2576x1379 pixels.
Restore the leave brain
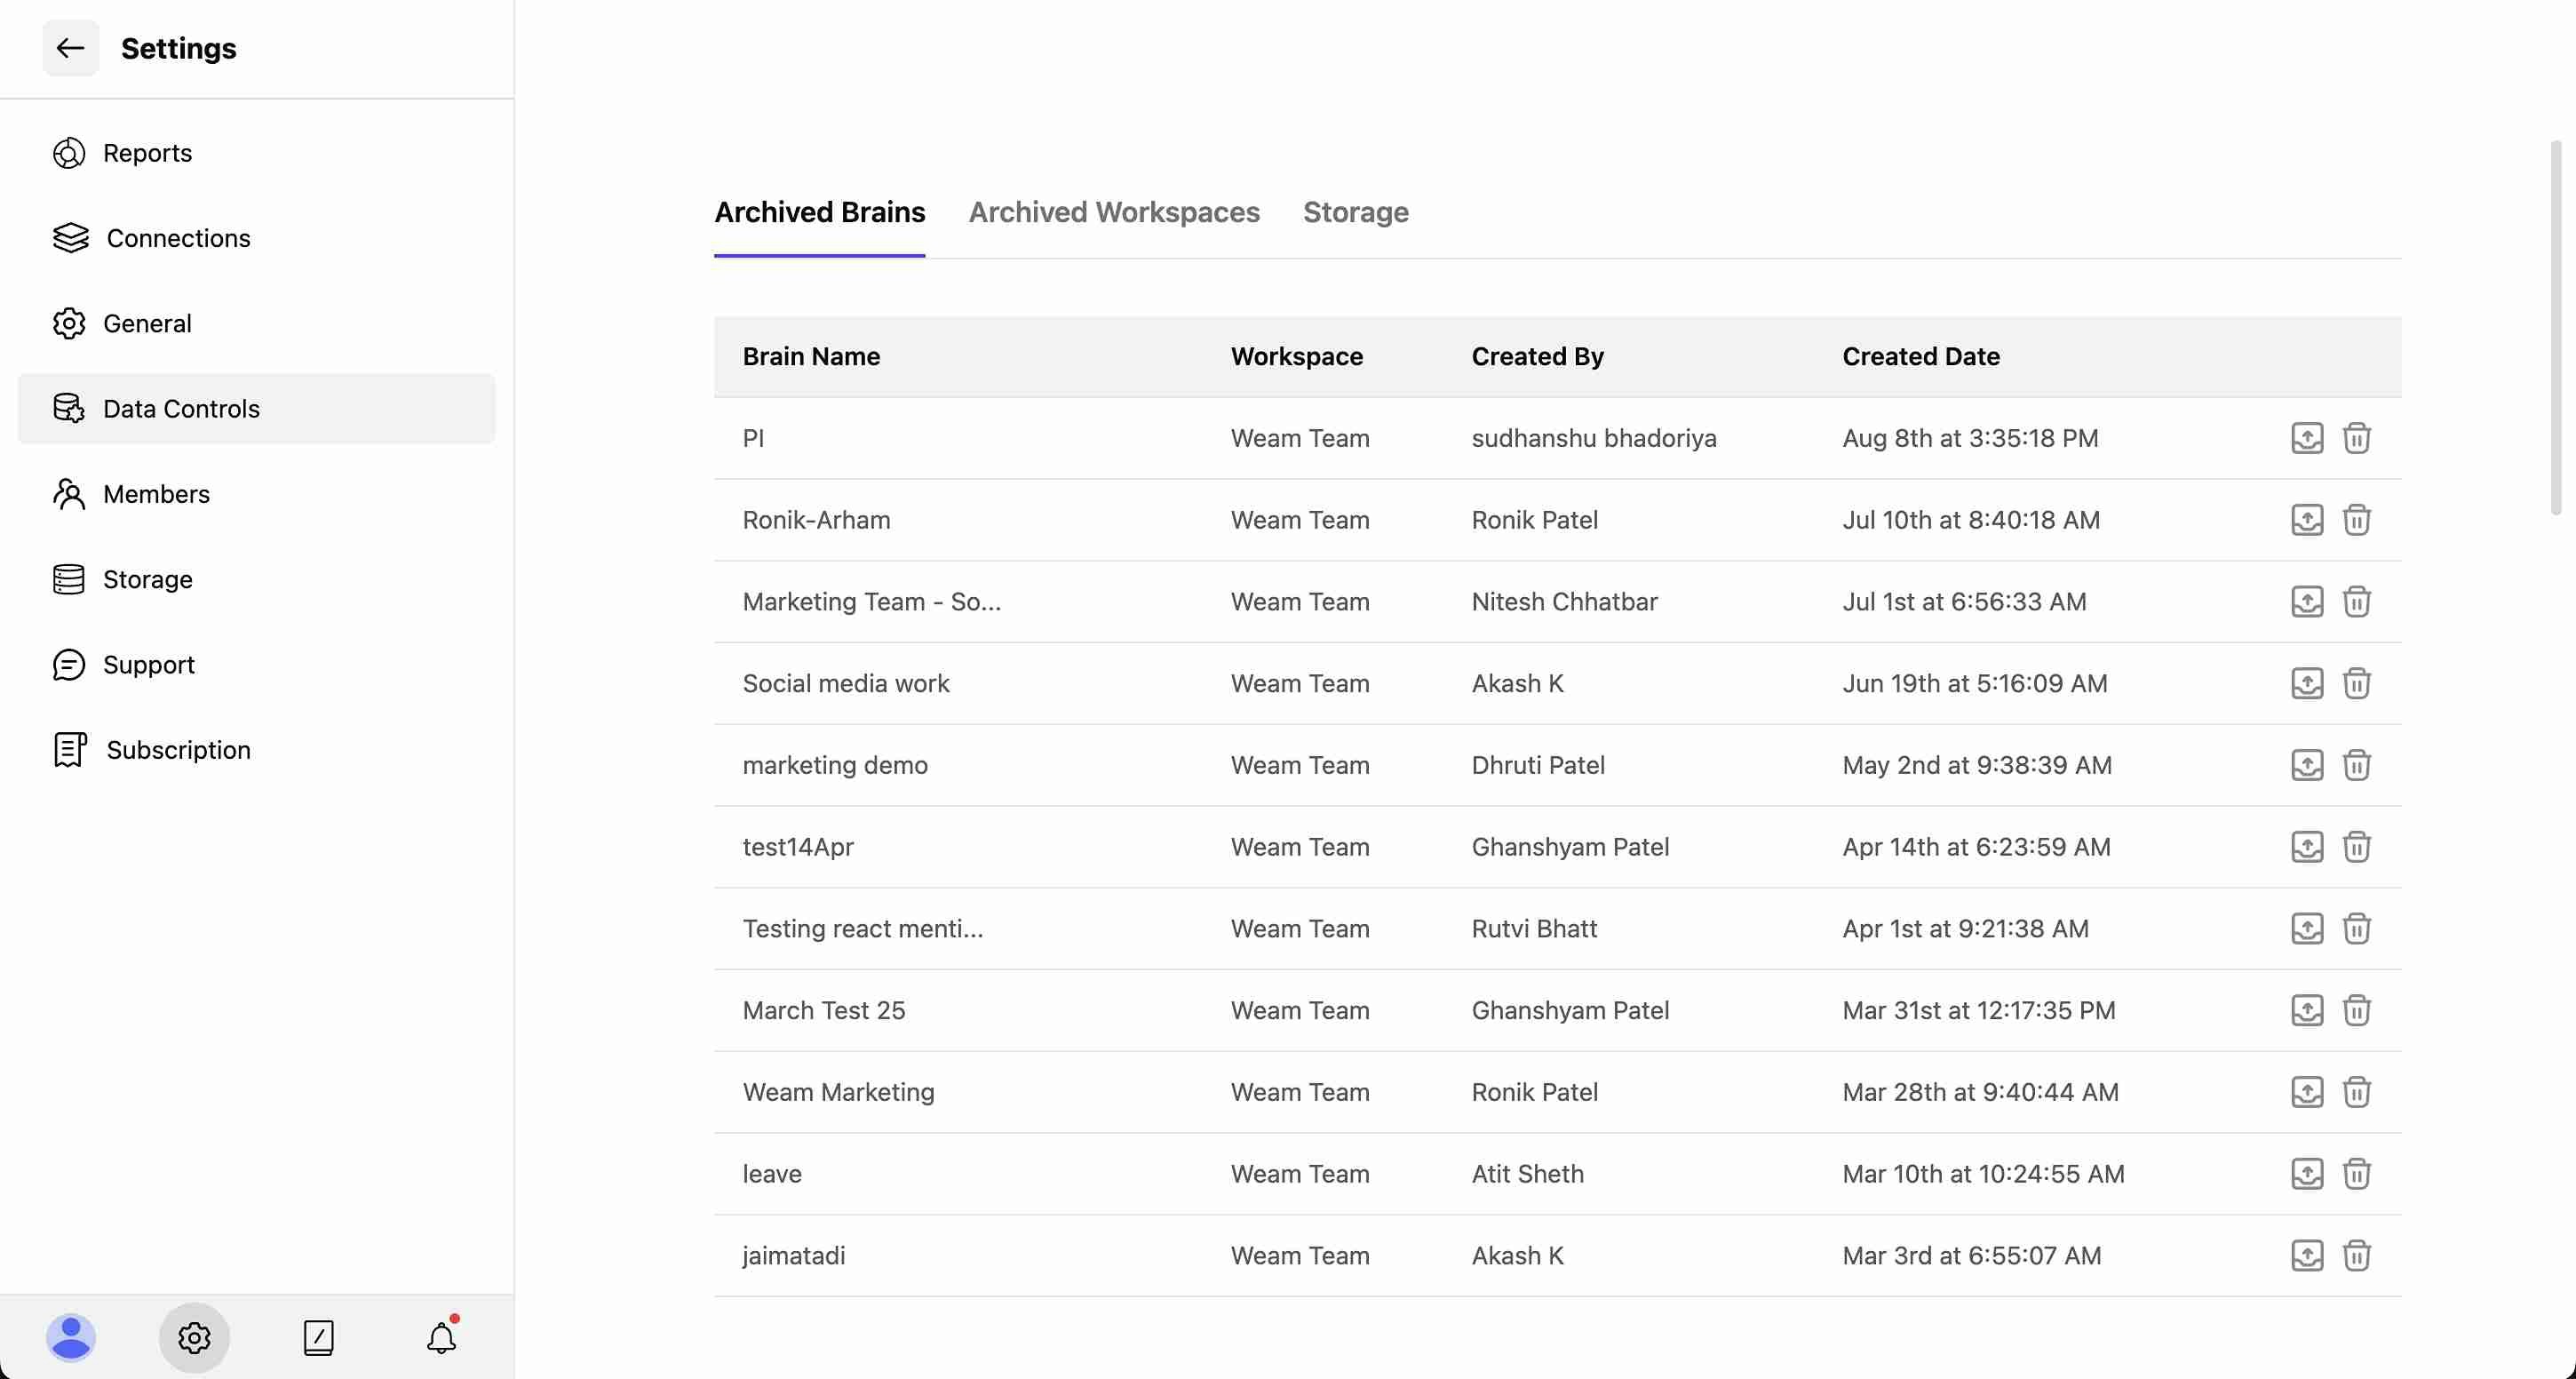pos(2307,1174)
